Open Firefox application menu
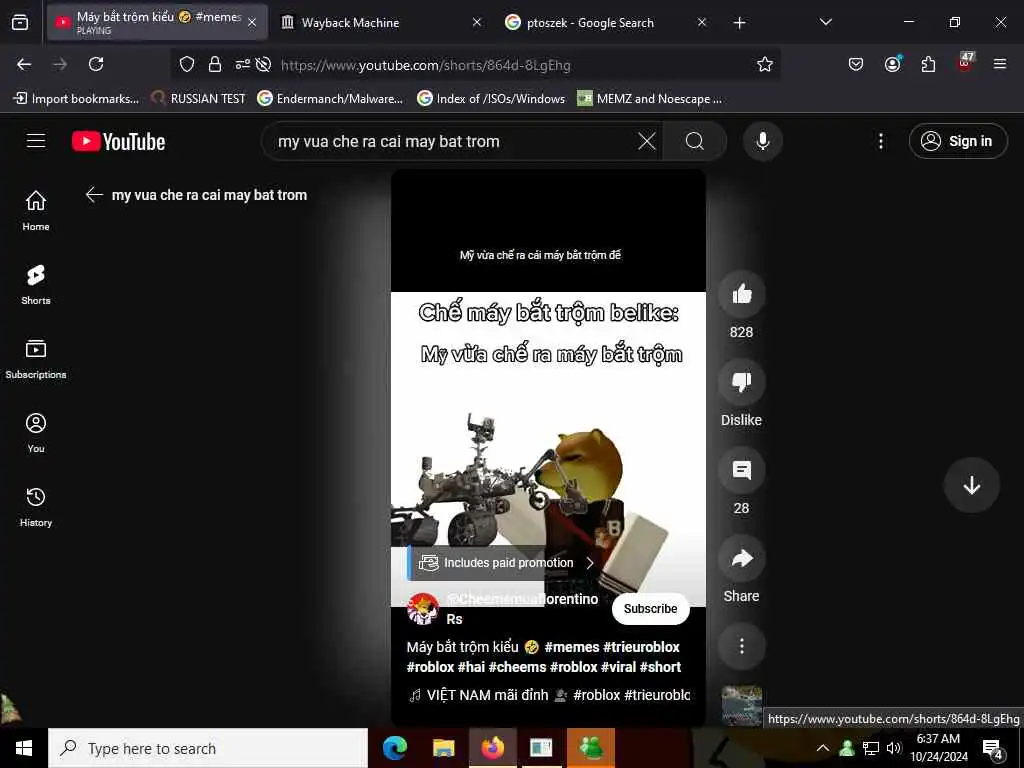This screenshot has width=1024, height=768. [x=1000, y=64]
